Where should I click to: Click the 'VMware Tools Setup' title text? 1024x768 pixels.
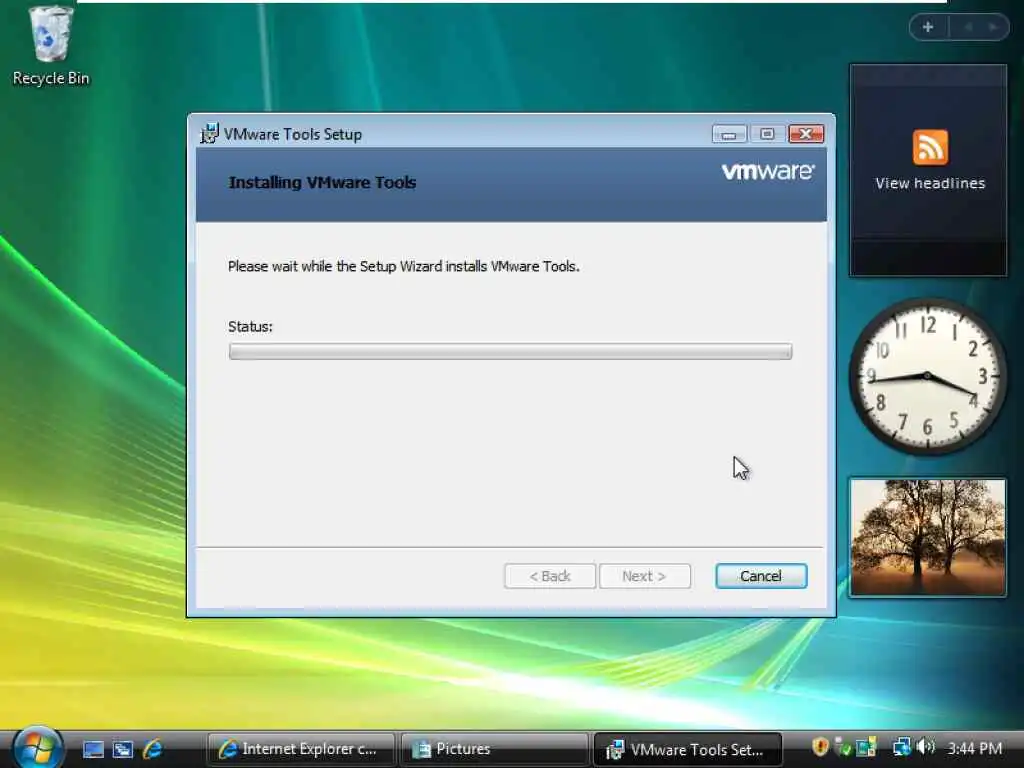tap(293, 134)
